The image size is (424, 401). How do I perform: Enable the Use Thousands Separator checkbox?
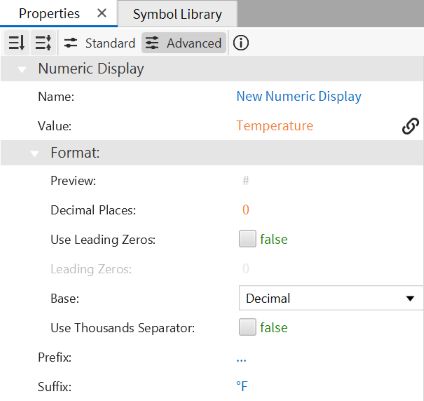point(247,327)
